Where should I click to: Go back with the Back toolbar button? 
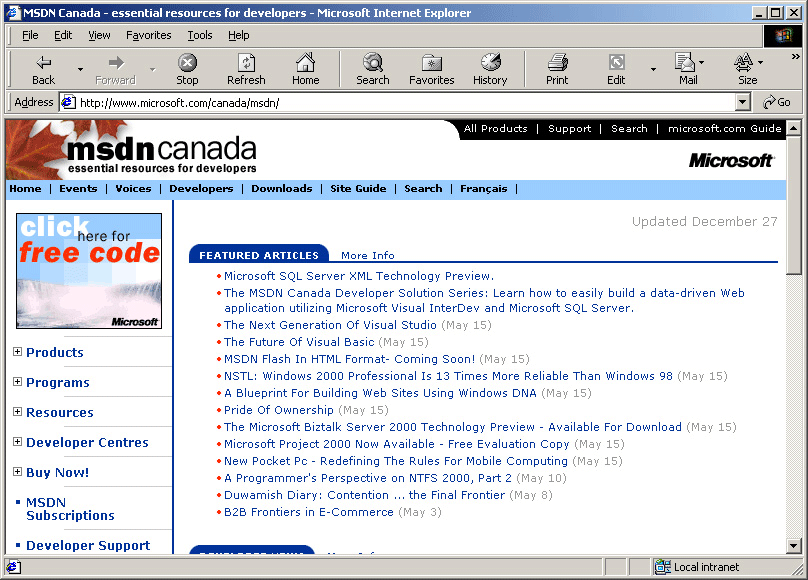(x=43, y=70)
